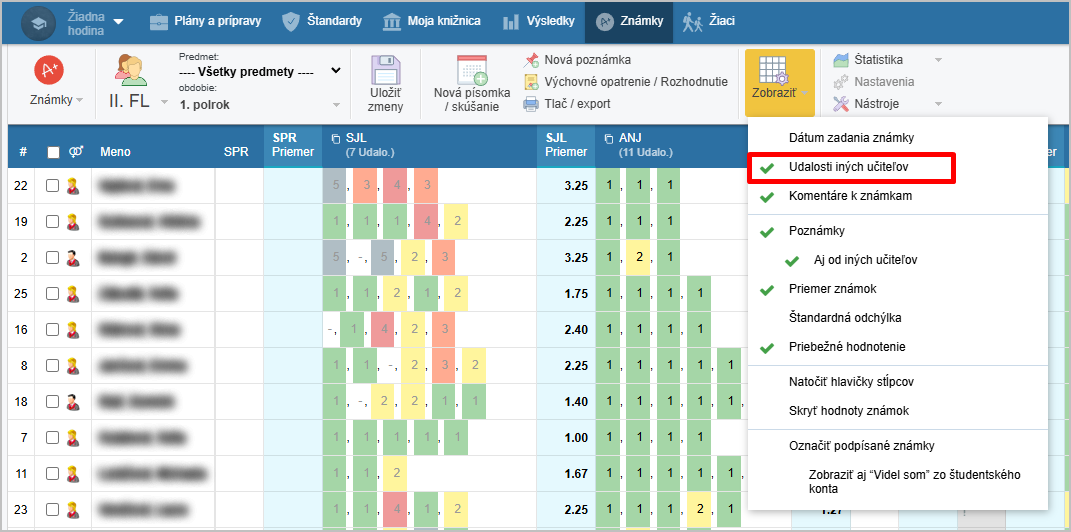1071x532 pixels.
Task: Click the Výchovné opatrenie document icon
Action: (531, 82)
